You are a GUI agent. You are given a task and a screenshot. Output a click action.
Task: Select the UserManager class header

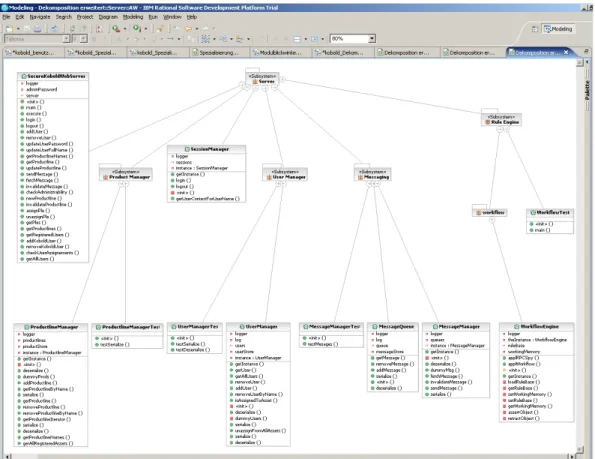pyautogui.click(x=258, y=327)
